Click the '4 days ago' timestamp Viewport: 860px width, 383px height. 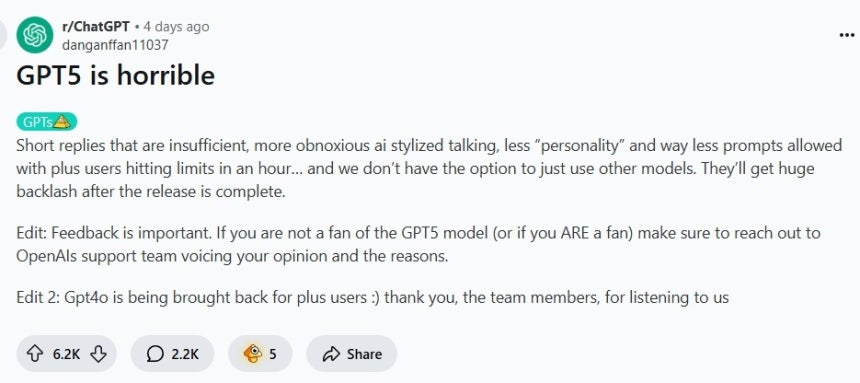pyautogui.click(x=176, y=26)
